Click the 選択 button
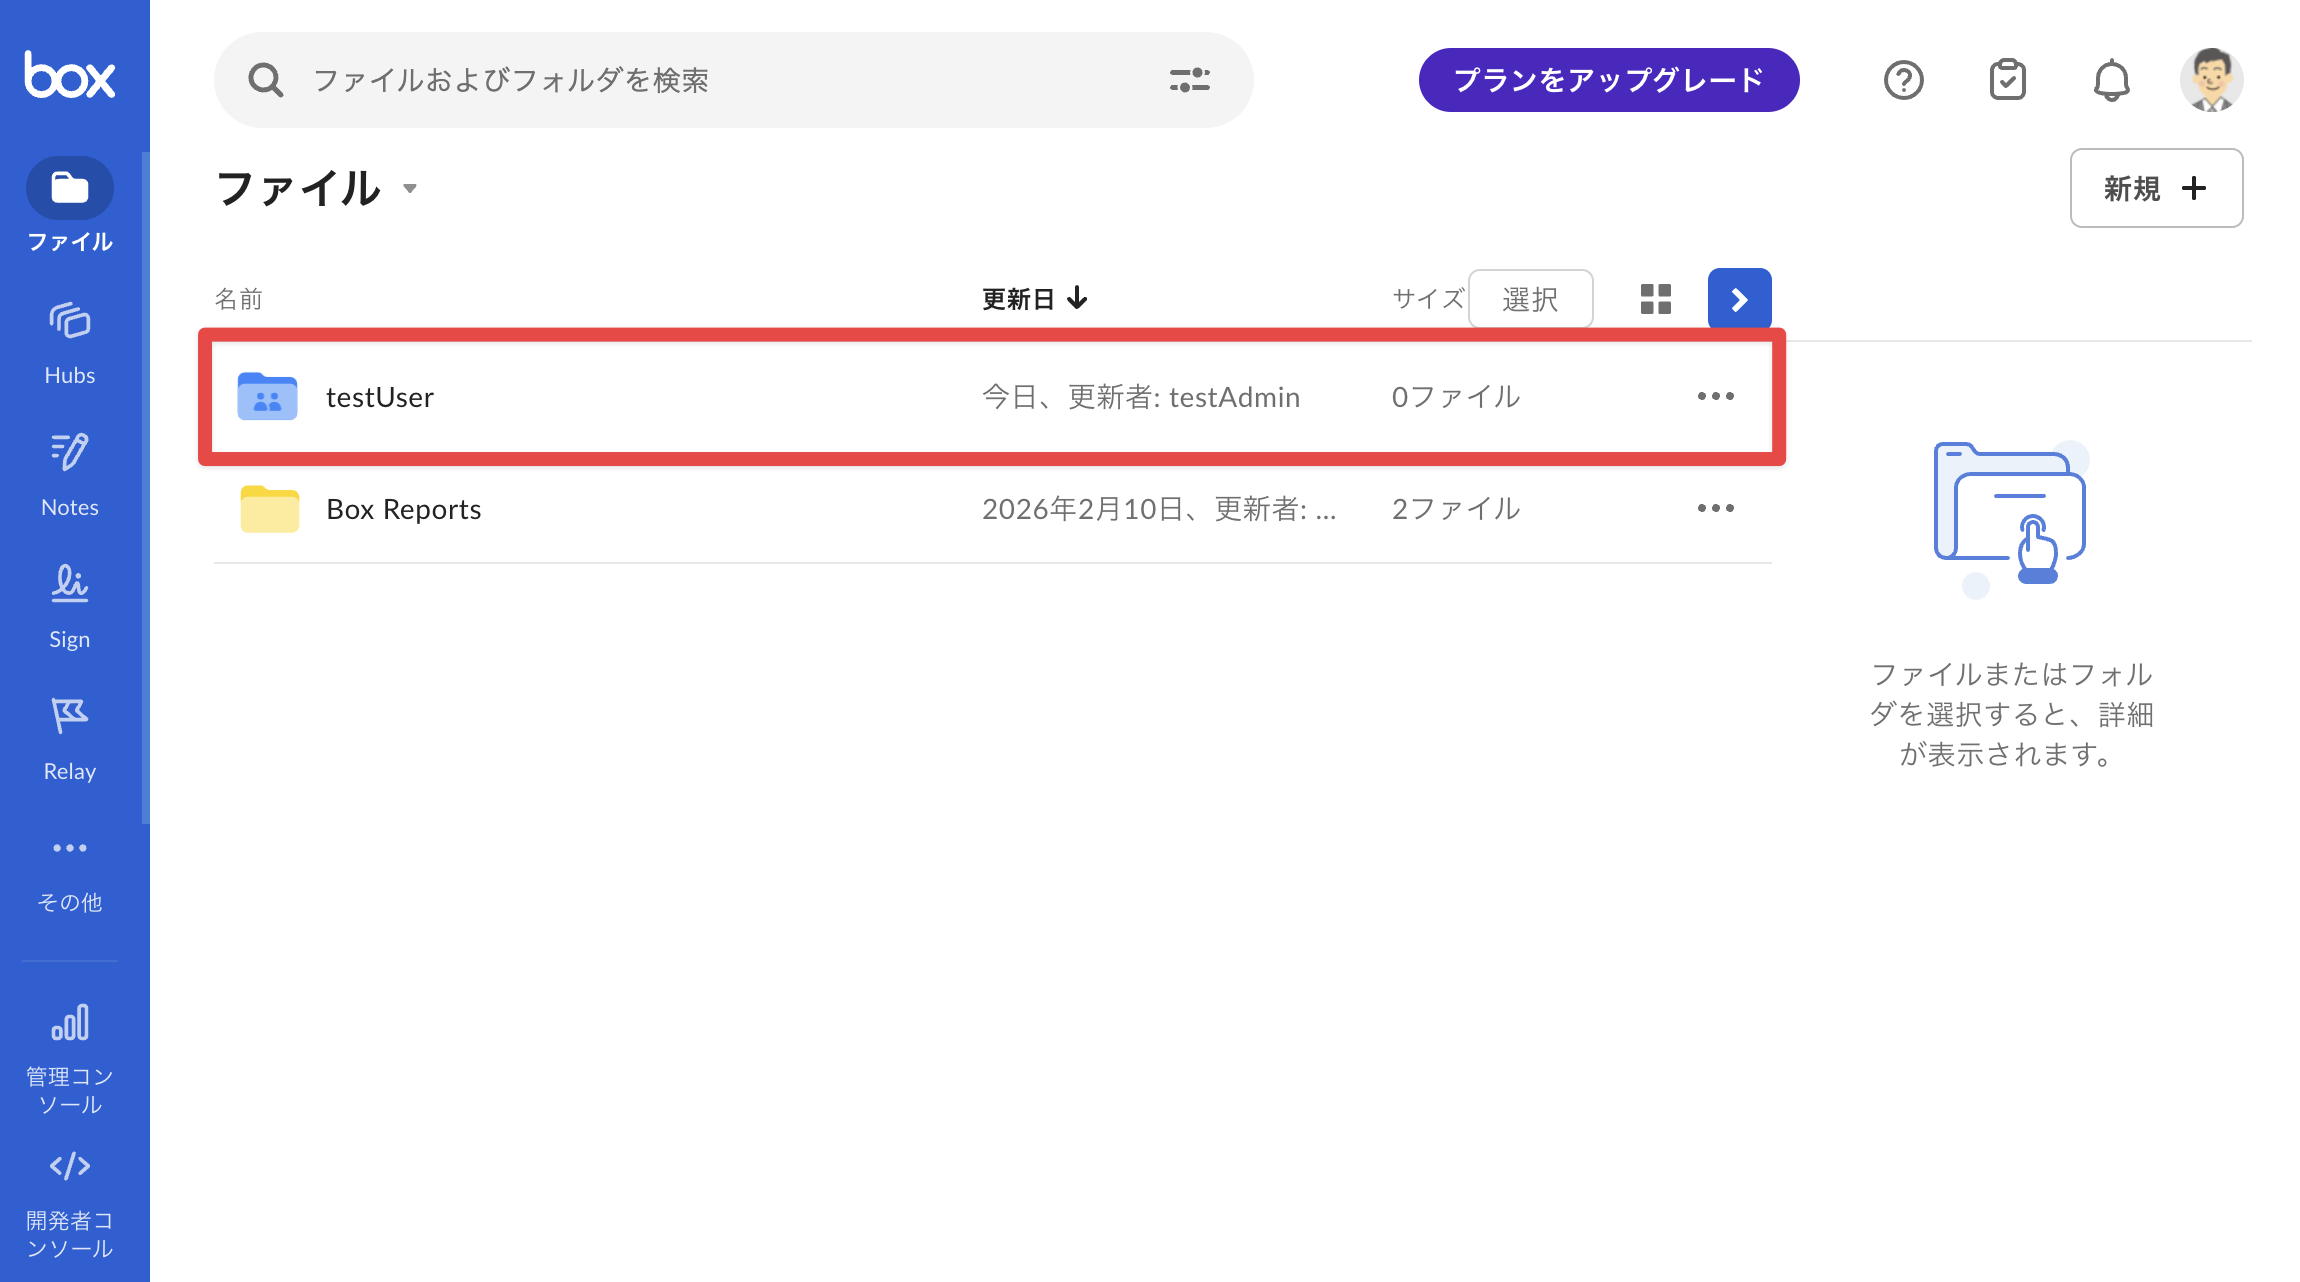This screenshot has width=2300, height=1282. click(x=1530, y=299)
